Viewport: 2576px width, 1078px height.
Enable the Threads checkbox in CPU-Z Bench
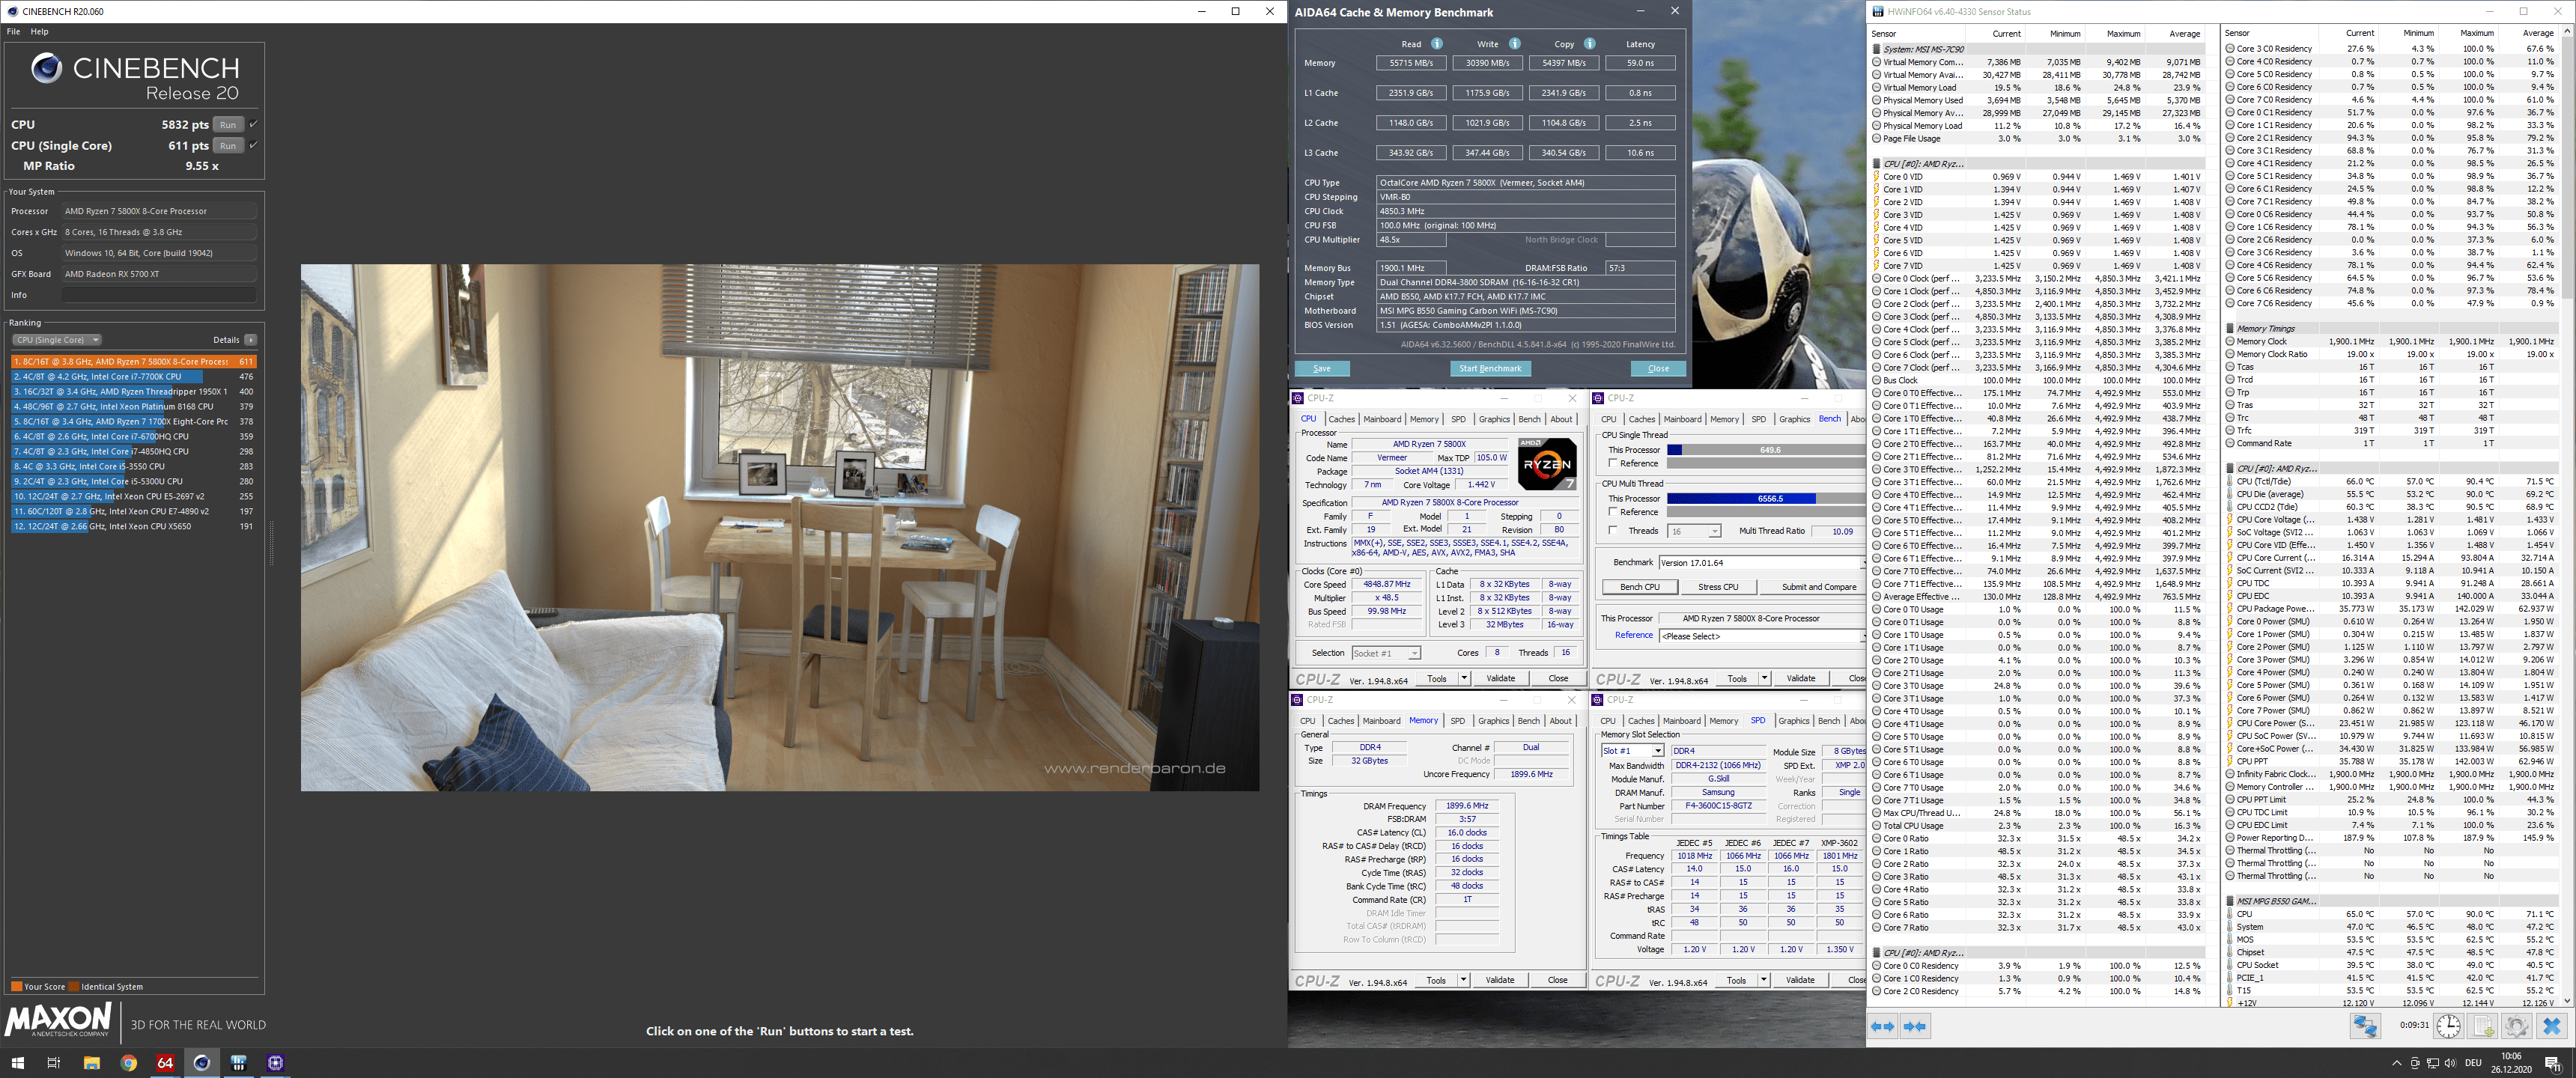pyautogui.click(x=1613, y=530)
